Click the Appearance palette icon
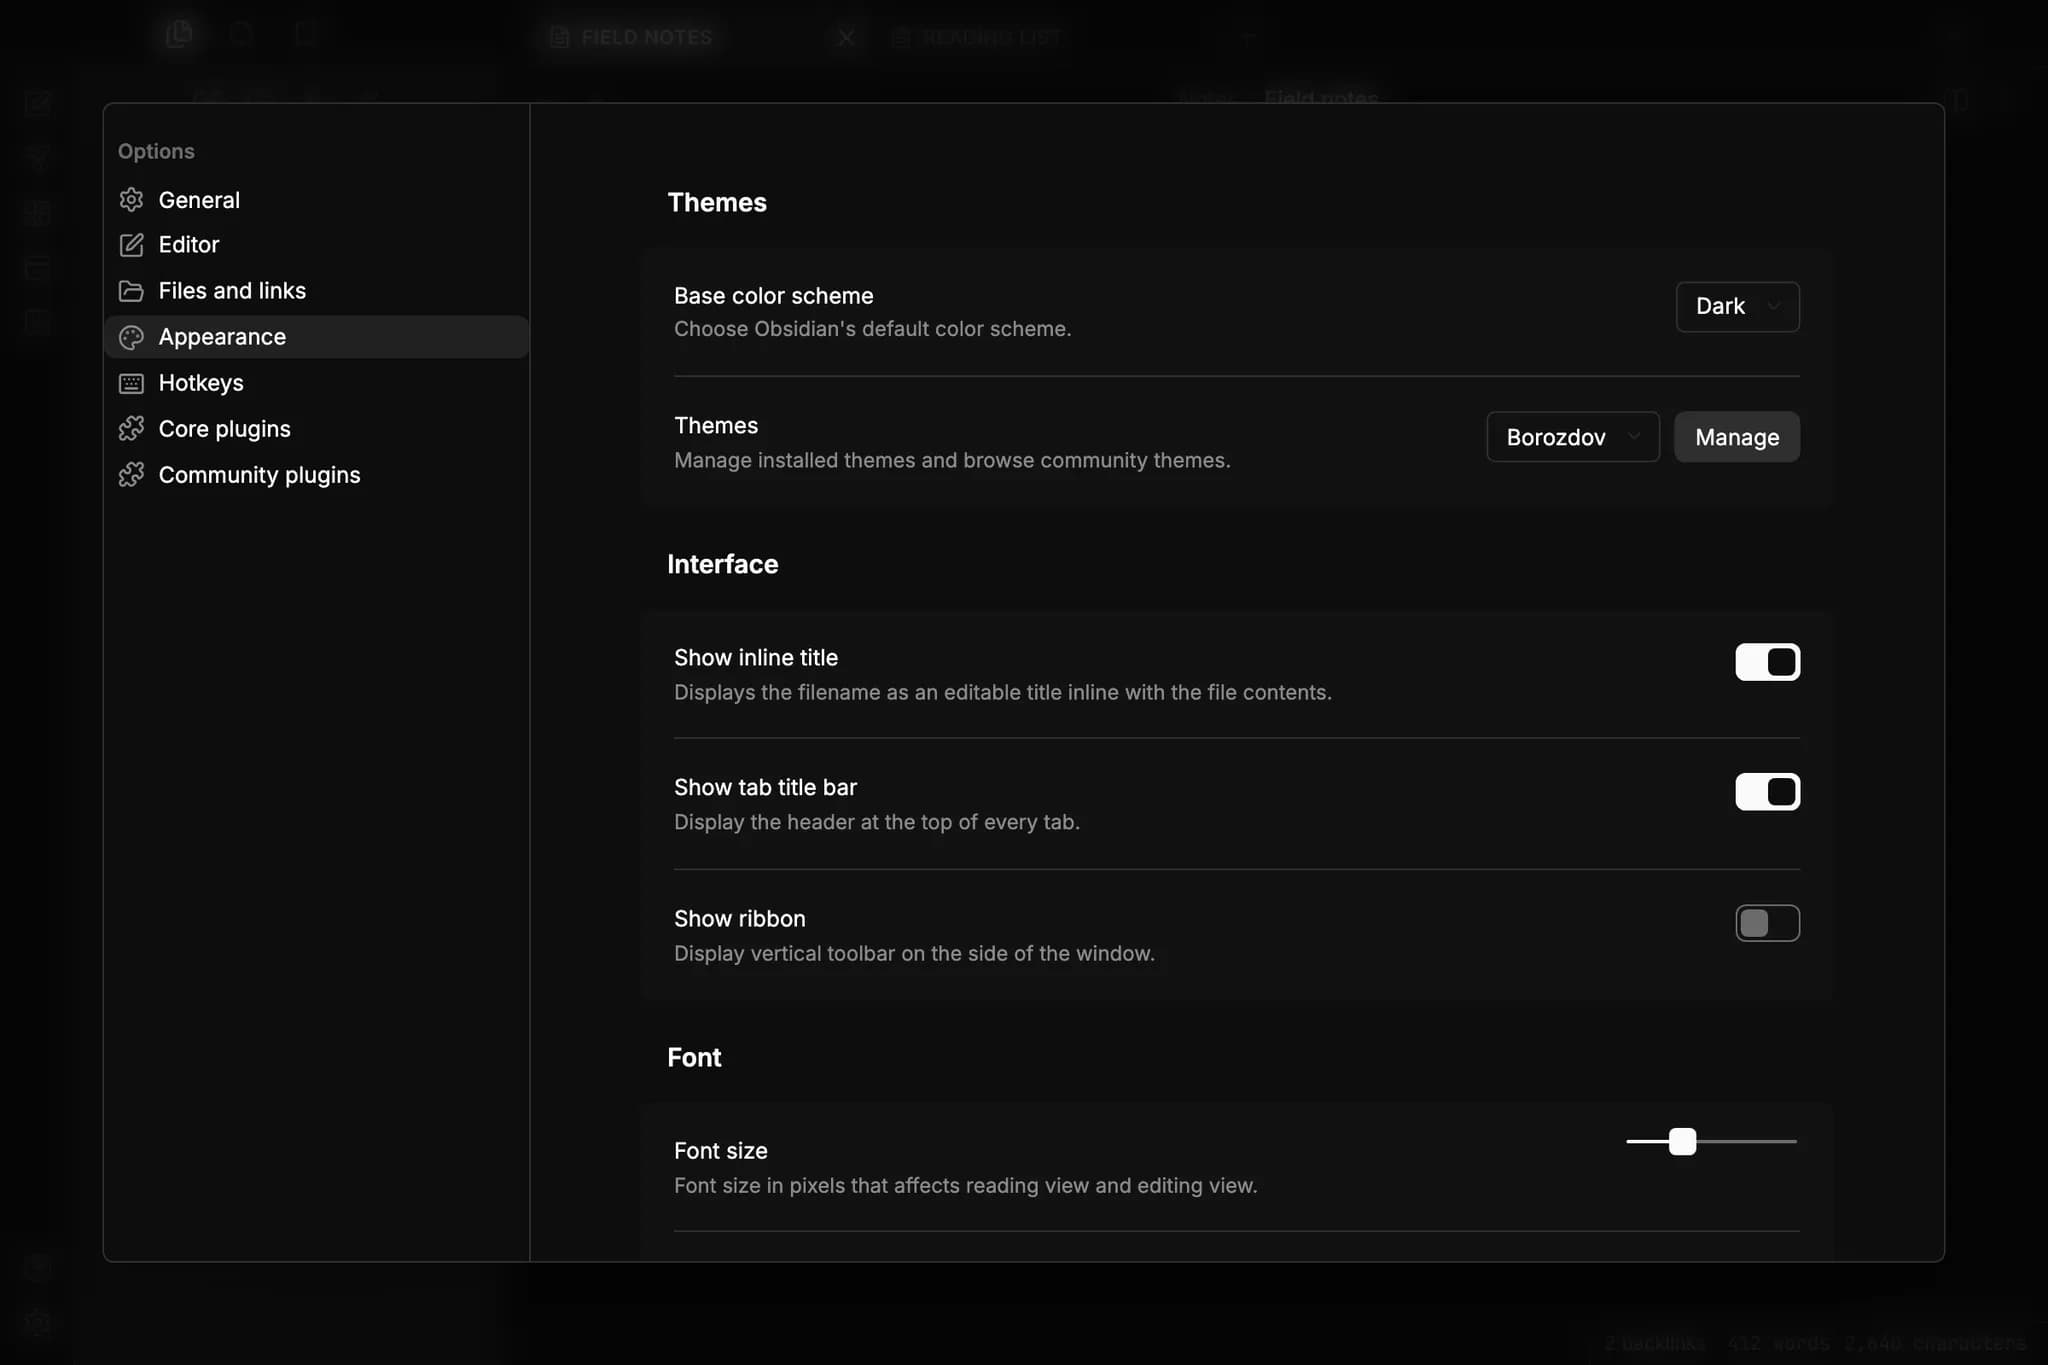Viewport: 2048px width, 1365px height. pos(131,337)
